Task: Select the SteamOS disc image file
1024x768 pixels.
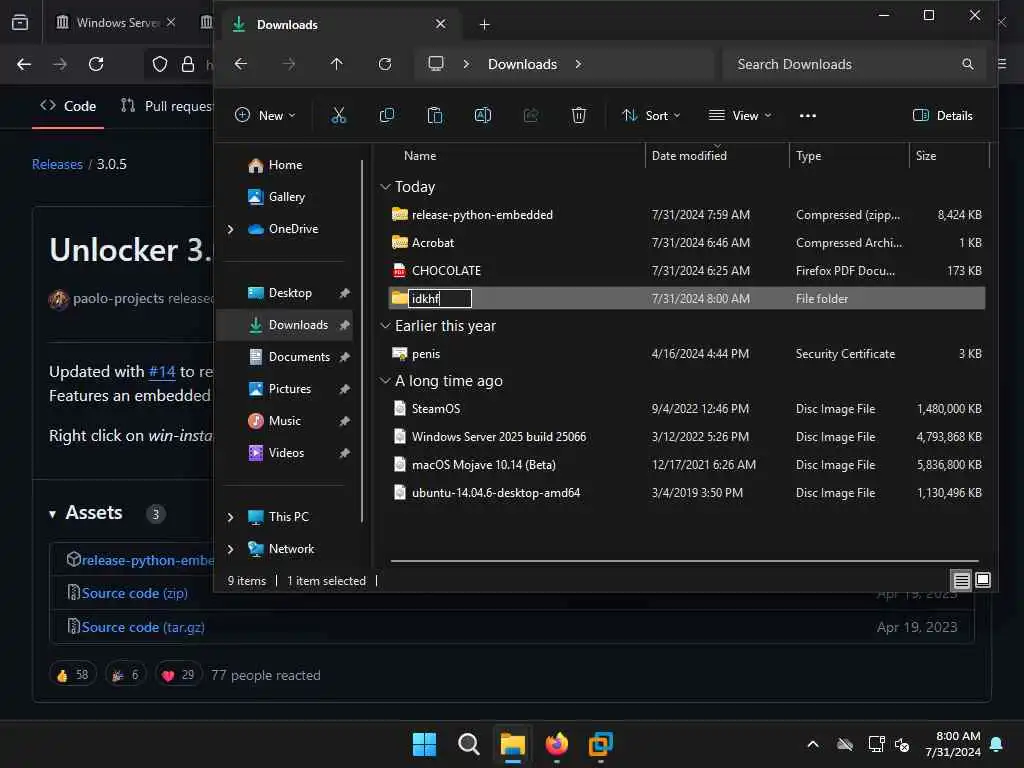Action: point(686,409)
